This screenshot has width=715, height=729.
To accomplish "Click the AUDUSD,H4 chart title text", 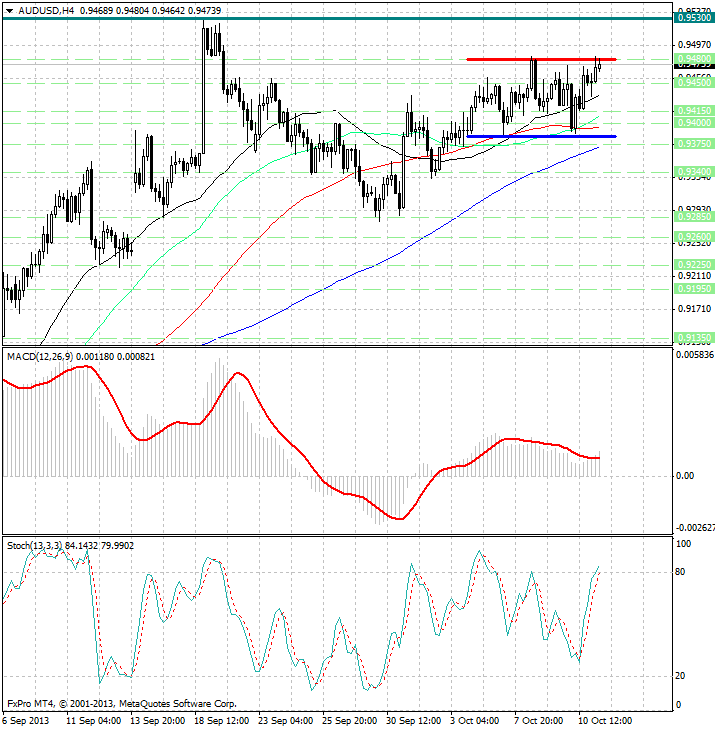I will coord(46,10).
